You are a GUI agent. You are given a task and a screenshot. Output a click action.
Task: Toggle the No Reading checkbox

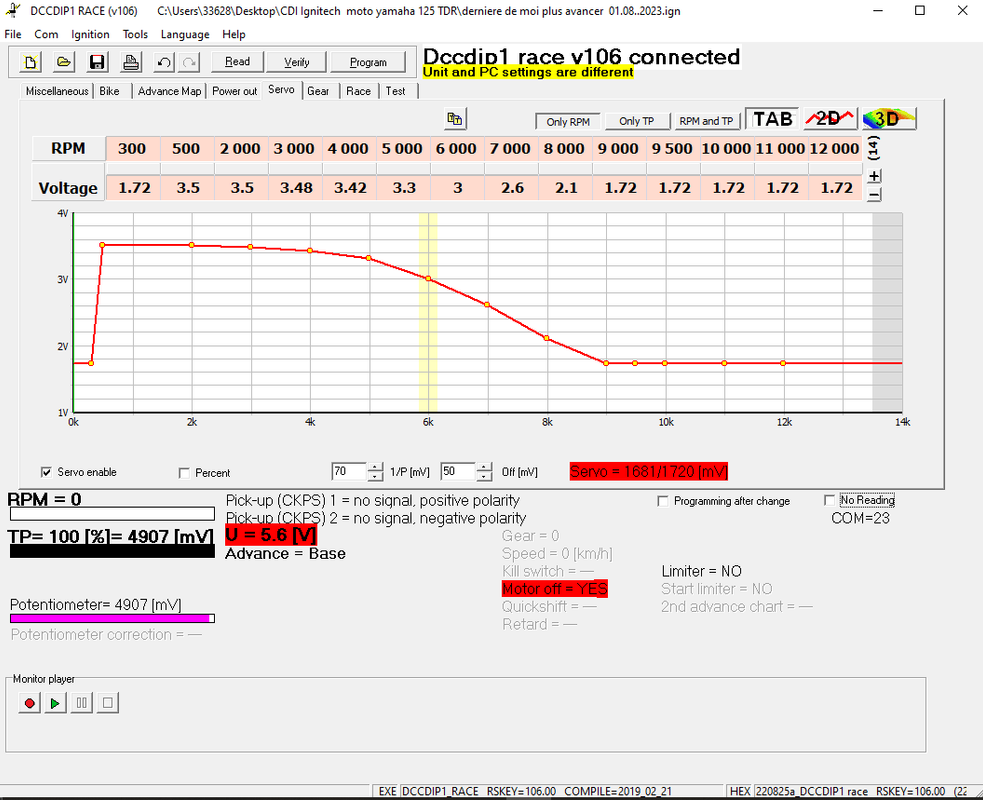pyautogui.click(x=829, y=500)
